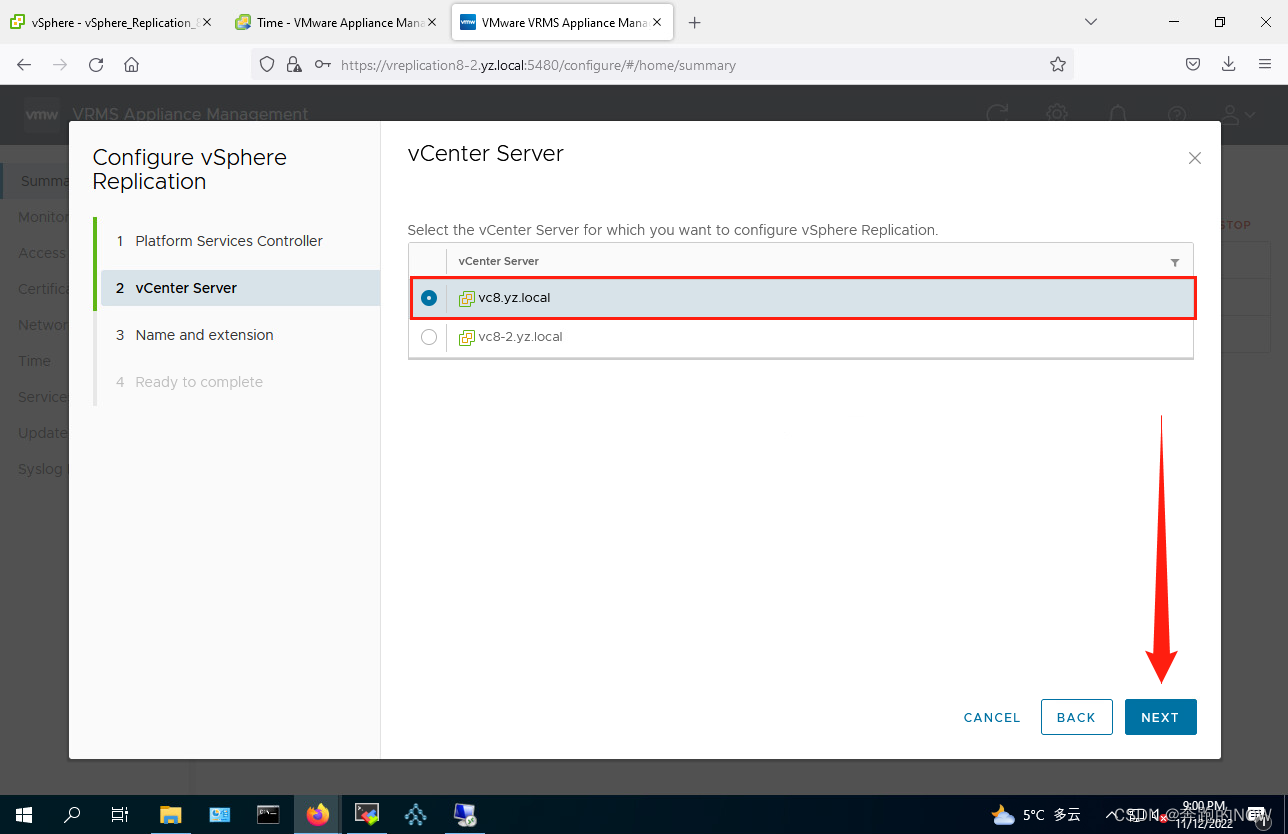Screen dimensions: 1288x834
Task: Open the vCenter Server column filter icon
Action: tap(1175, 261)
